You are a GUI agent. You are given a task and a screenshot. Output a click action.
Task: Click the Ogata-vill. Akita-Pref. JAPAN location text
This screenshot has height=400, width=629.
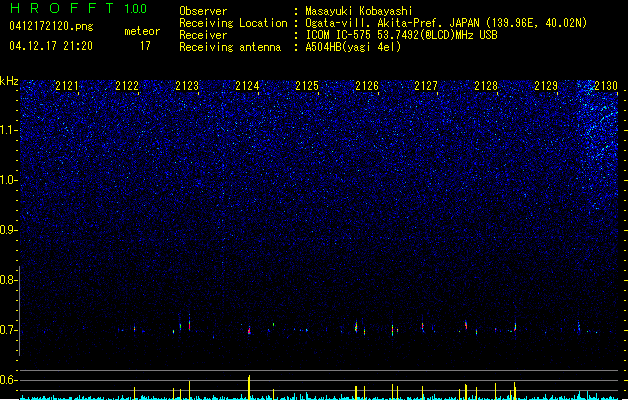(446, 23)
